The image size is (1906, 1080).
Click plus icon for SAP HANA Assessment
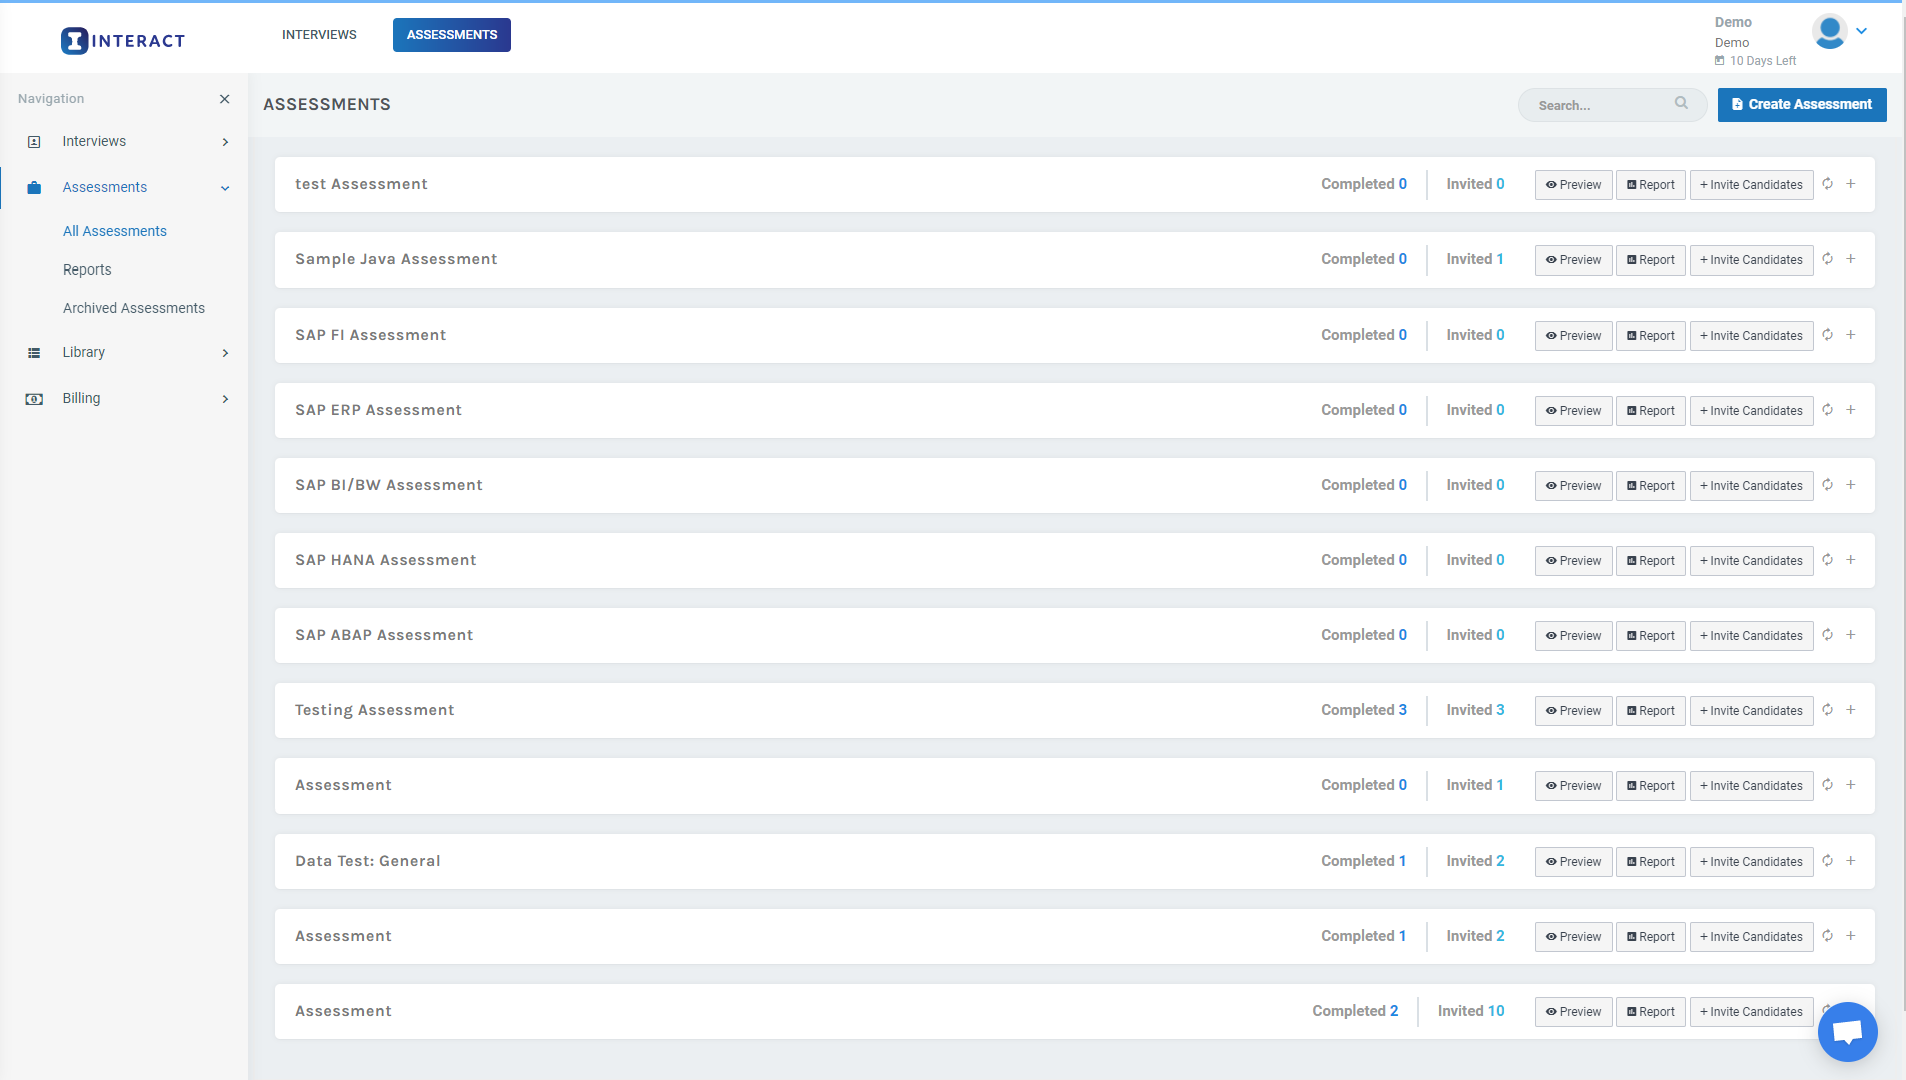coord(1851,560)
